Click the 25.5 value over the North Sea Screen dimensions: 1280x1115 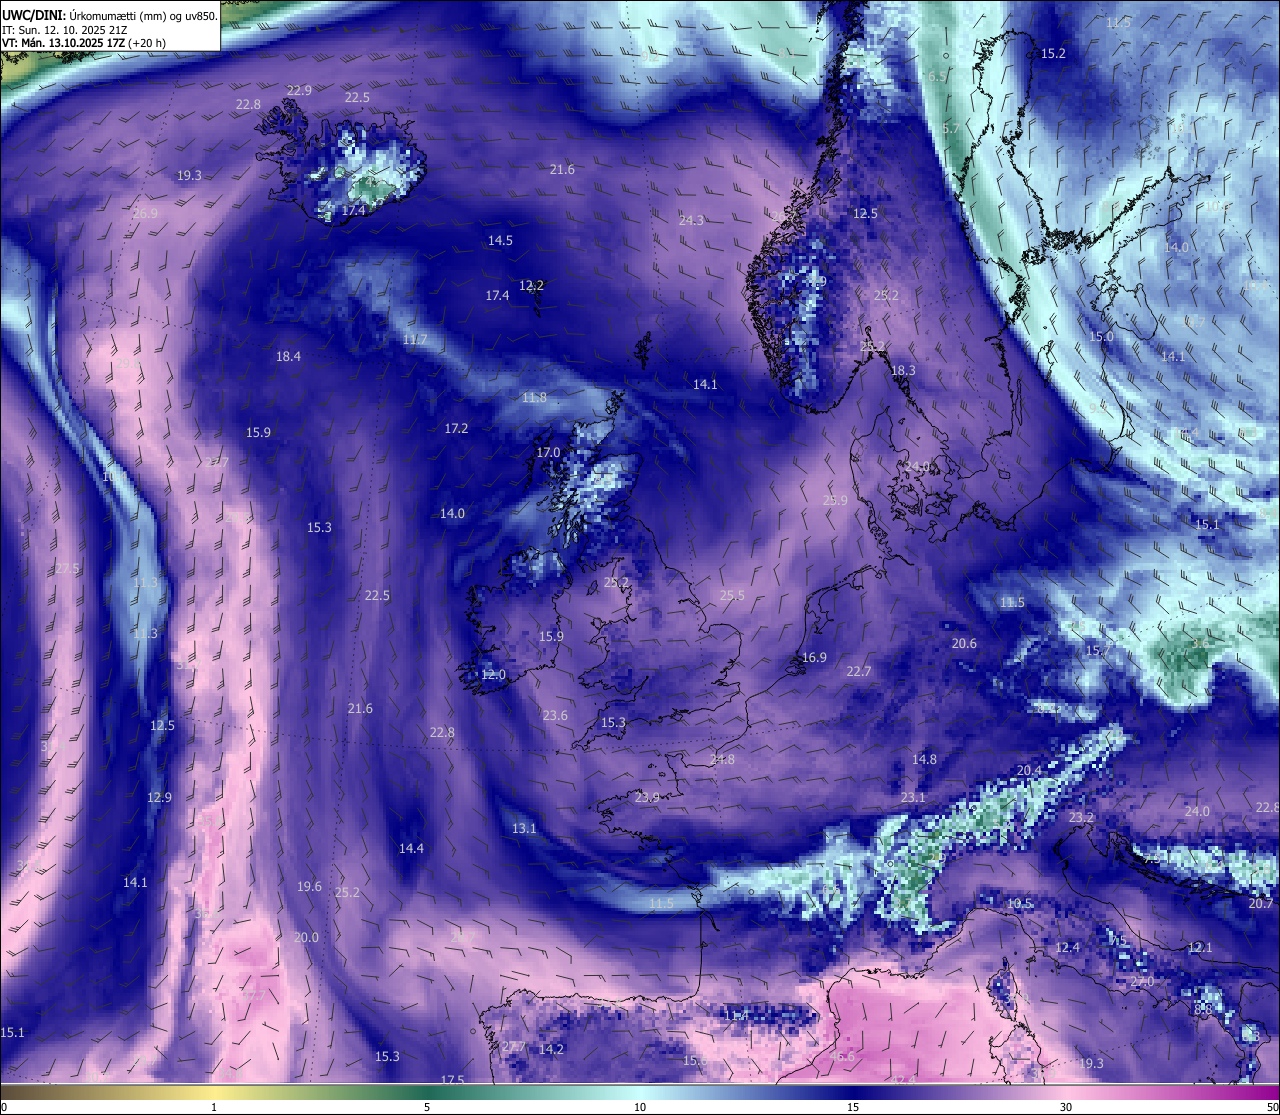(732, 595)
